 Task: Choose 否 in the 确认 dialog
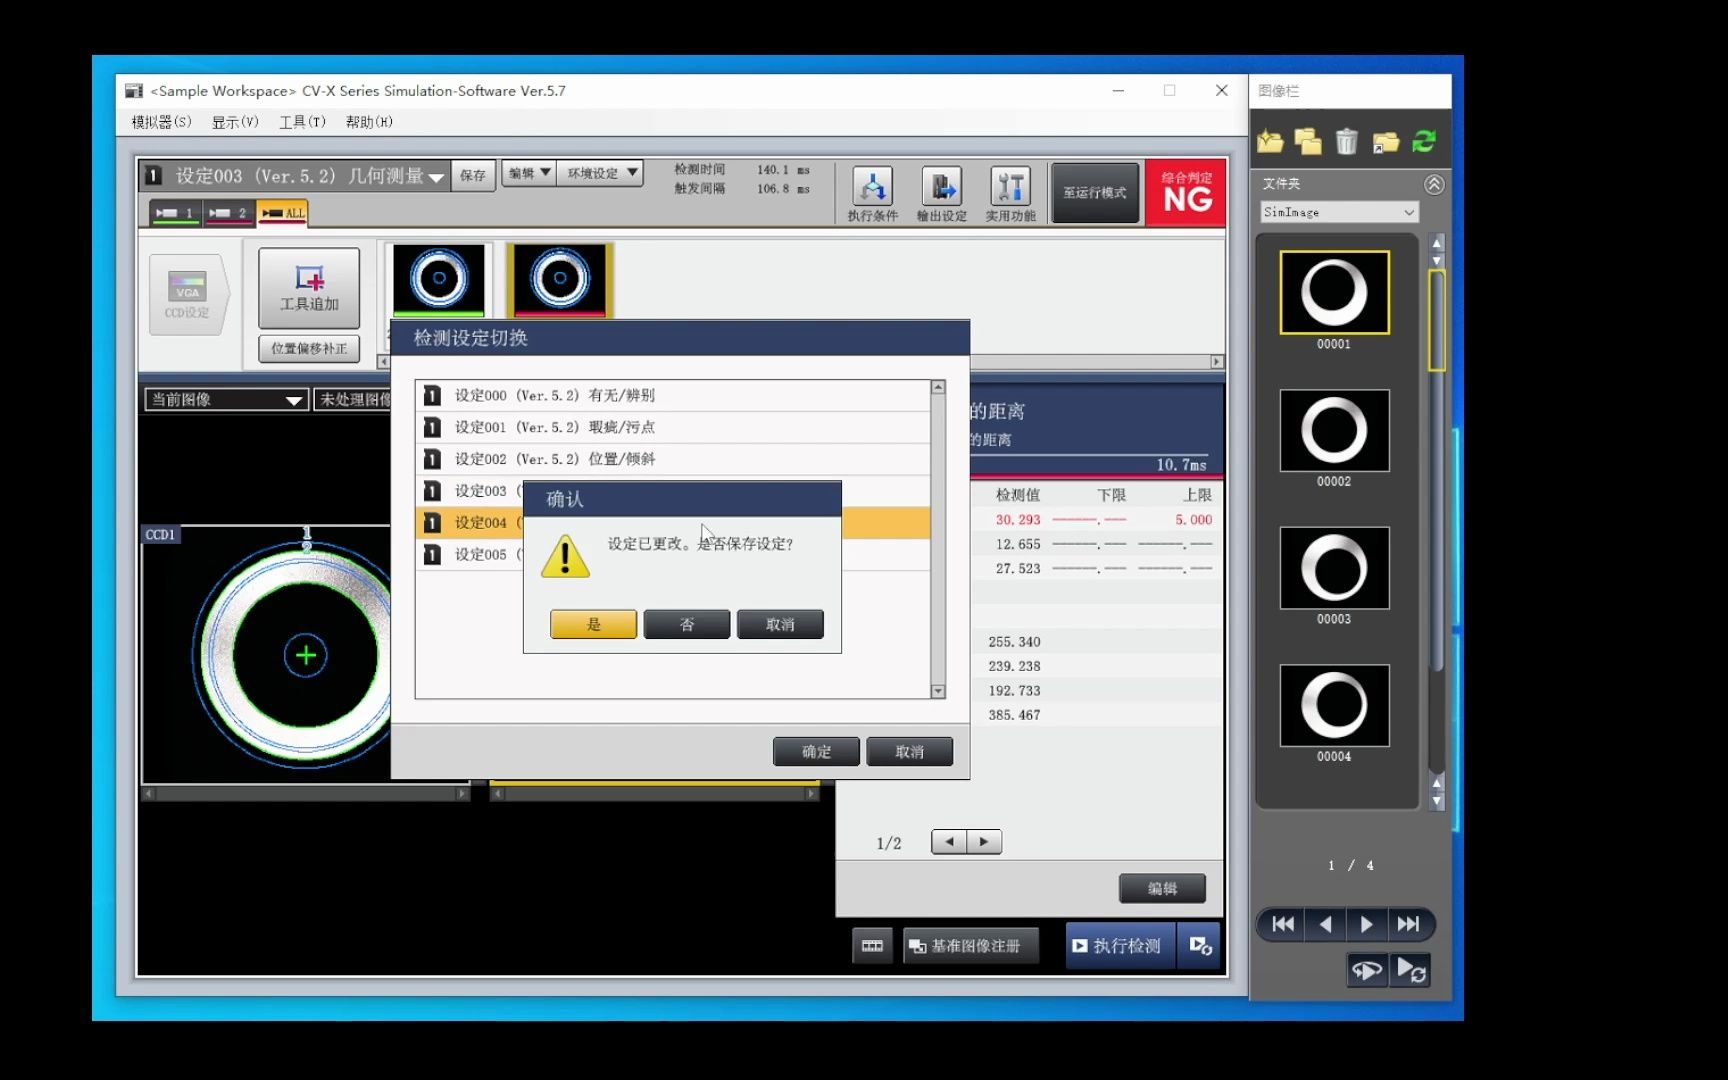click(x=686, y=624)
